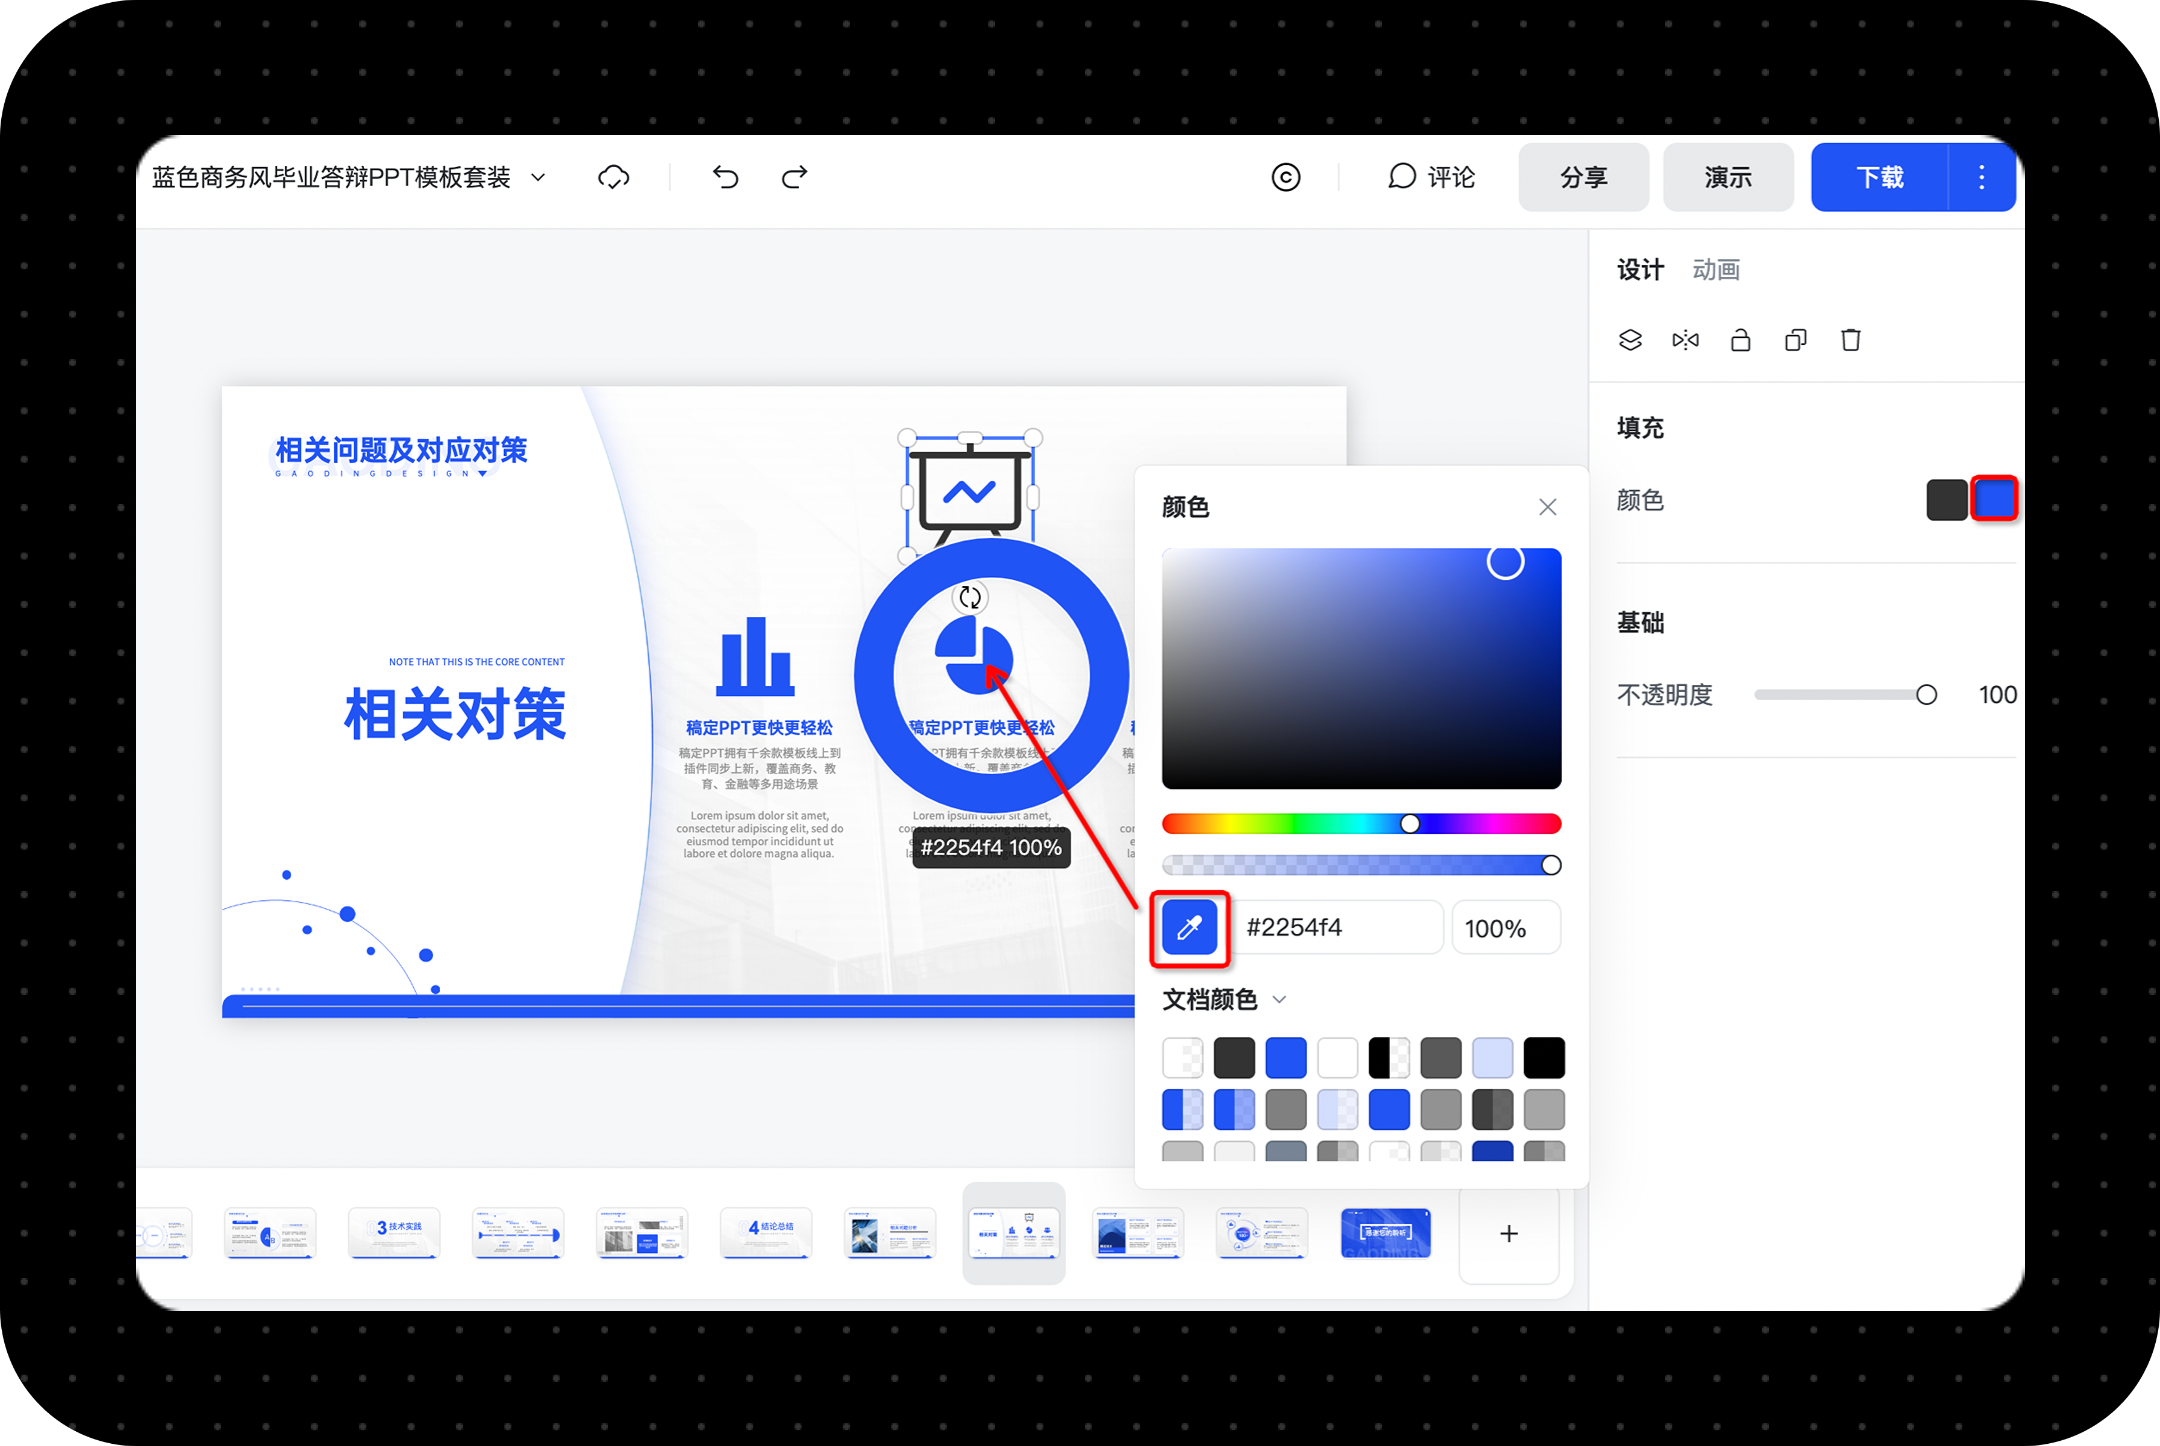
Task: Select the 稿定PPT更快更轻松 text under bar chart
Action: tap(759, 728)
